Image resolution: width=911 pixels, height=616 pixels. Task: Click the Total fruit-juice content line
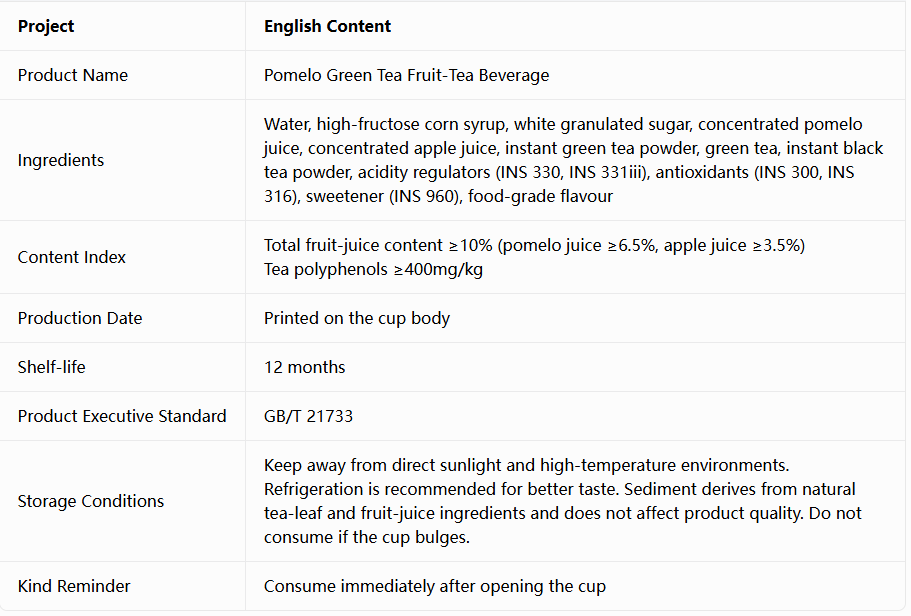[x=535, y=245]
